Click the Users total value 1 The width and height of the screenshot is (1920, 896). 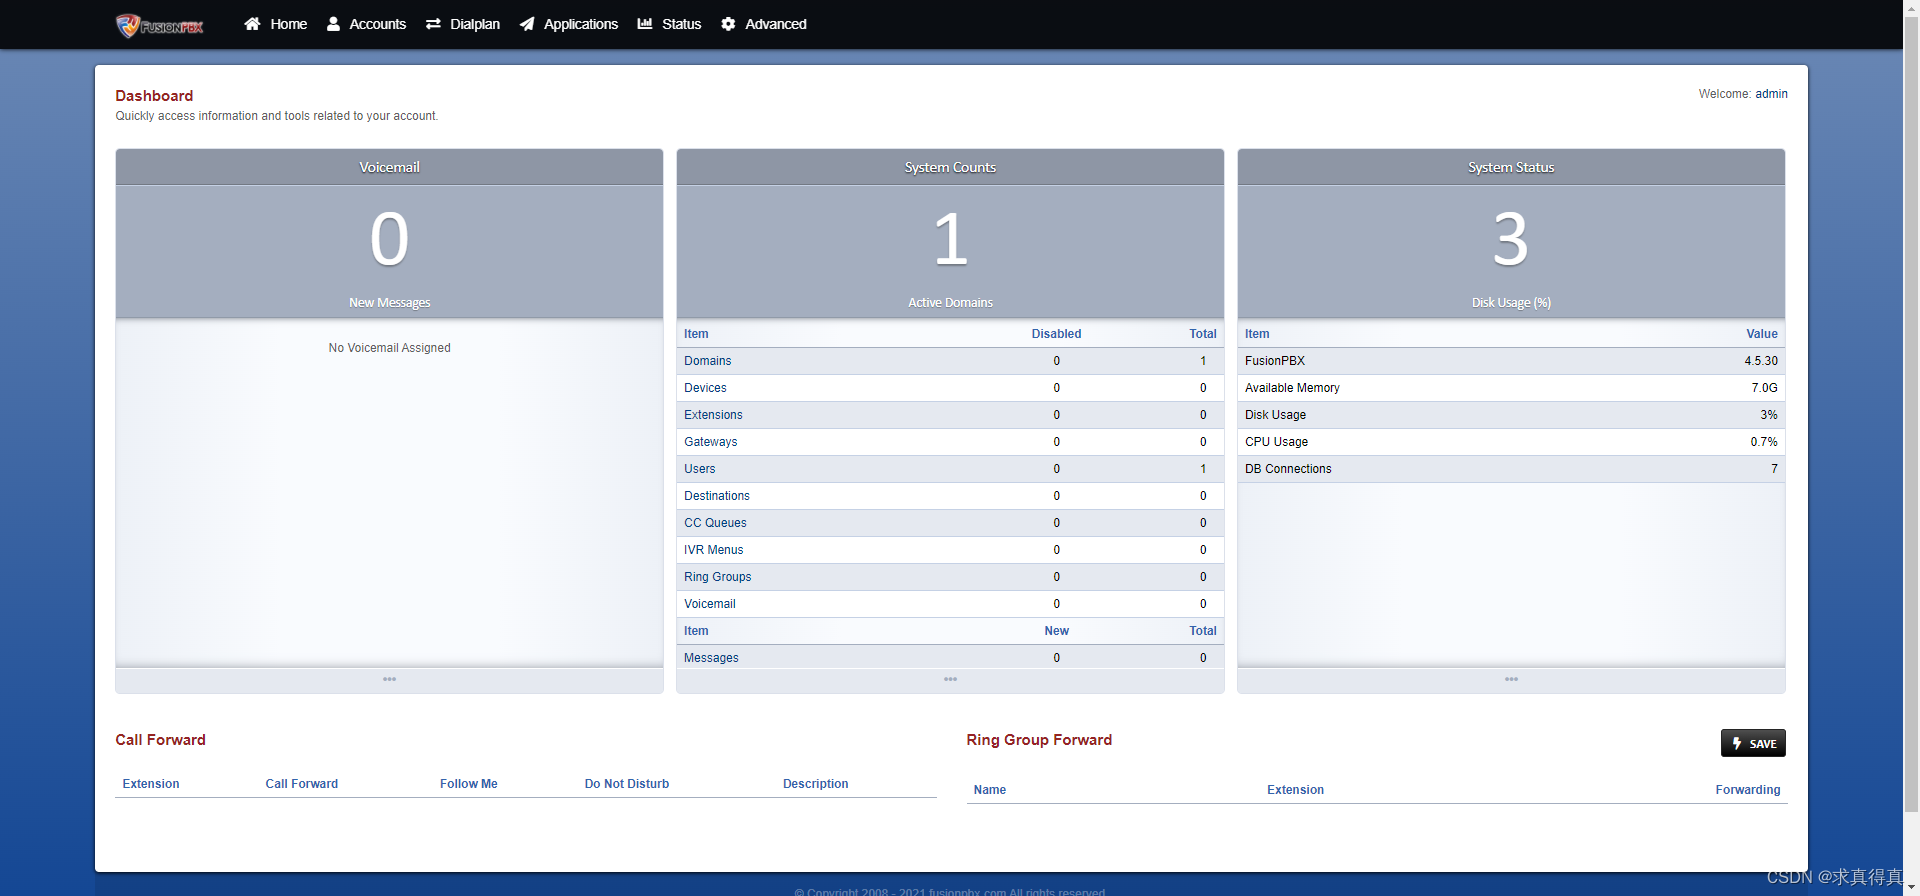click(1203, 469)
